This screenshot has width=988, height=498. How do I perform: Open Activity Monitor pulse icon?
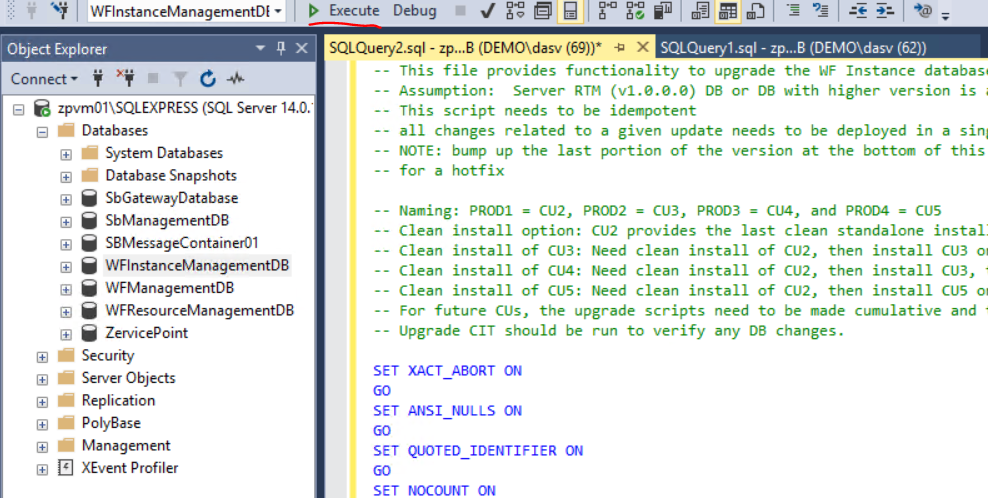(236, 79)
